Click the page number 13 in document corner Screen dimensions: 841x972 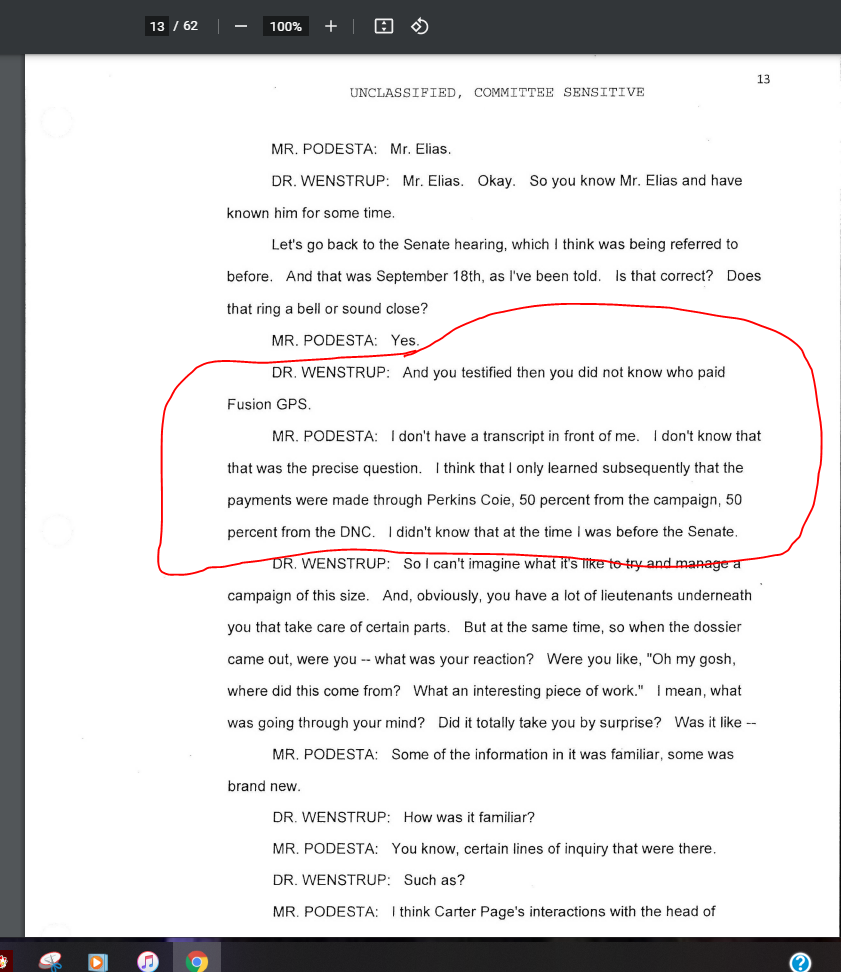pos(763,79)
